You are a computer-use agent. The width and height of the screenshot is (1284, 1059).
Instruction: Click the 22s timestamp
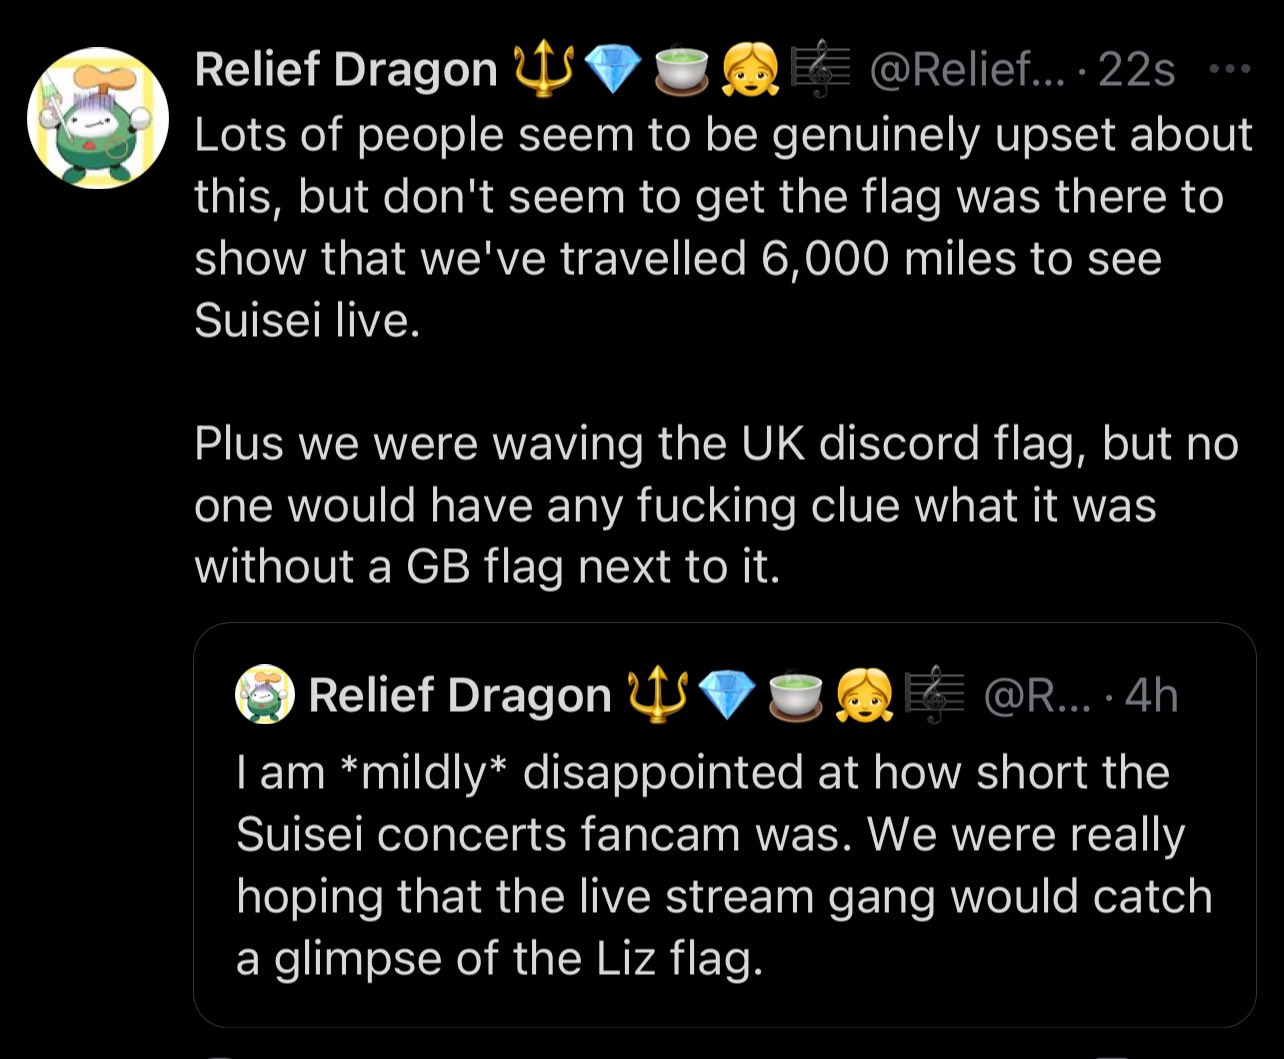[x=1136, y=70]
